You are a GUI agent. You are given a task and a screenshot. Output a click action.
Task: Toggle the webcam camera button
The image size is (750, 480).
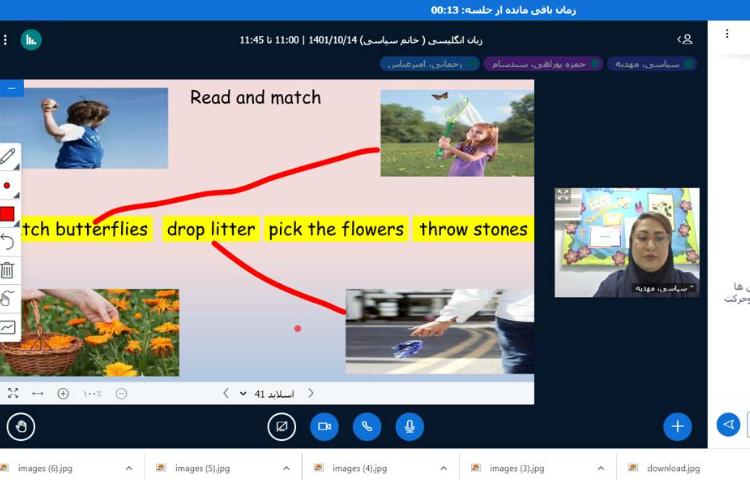tap(324, 426)
